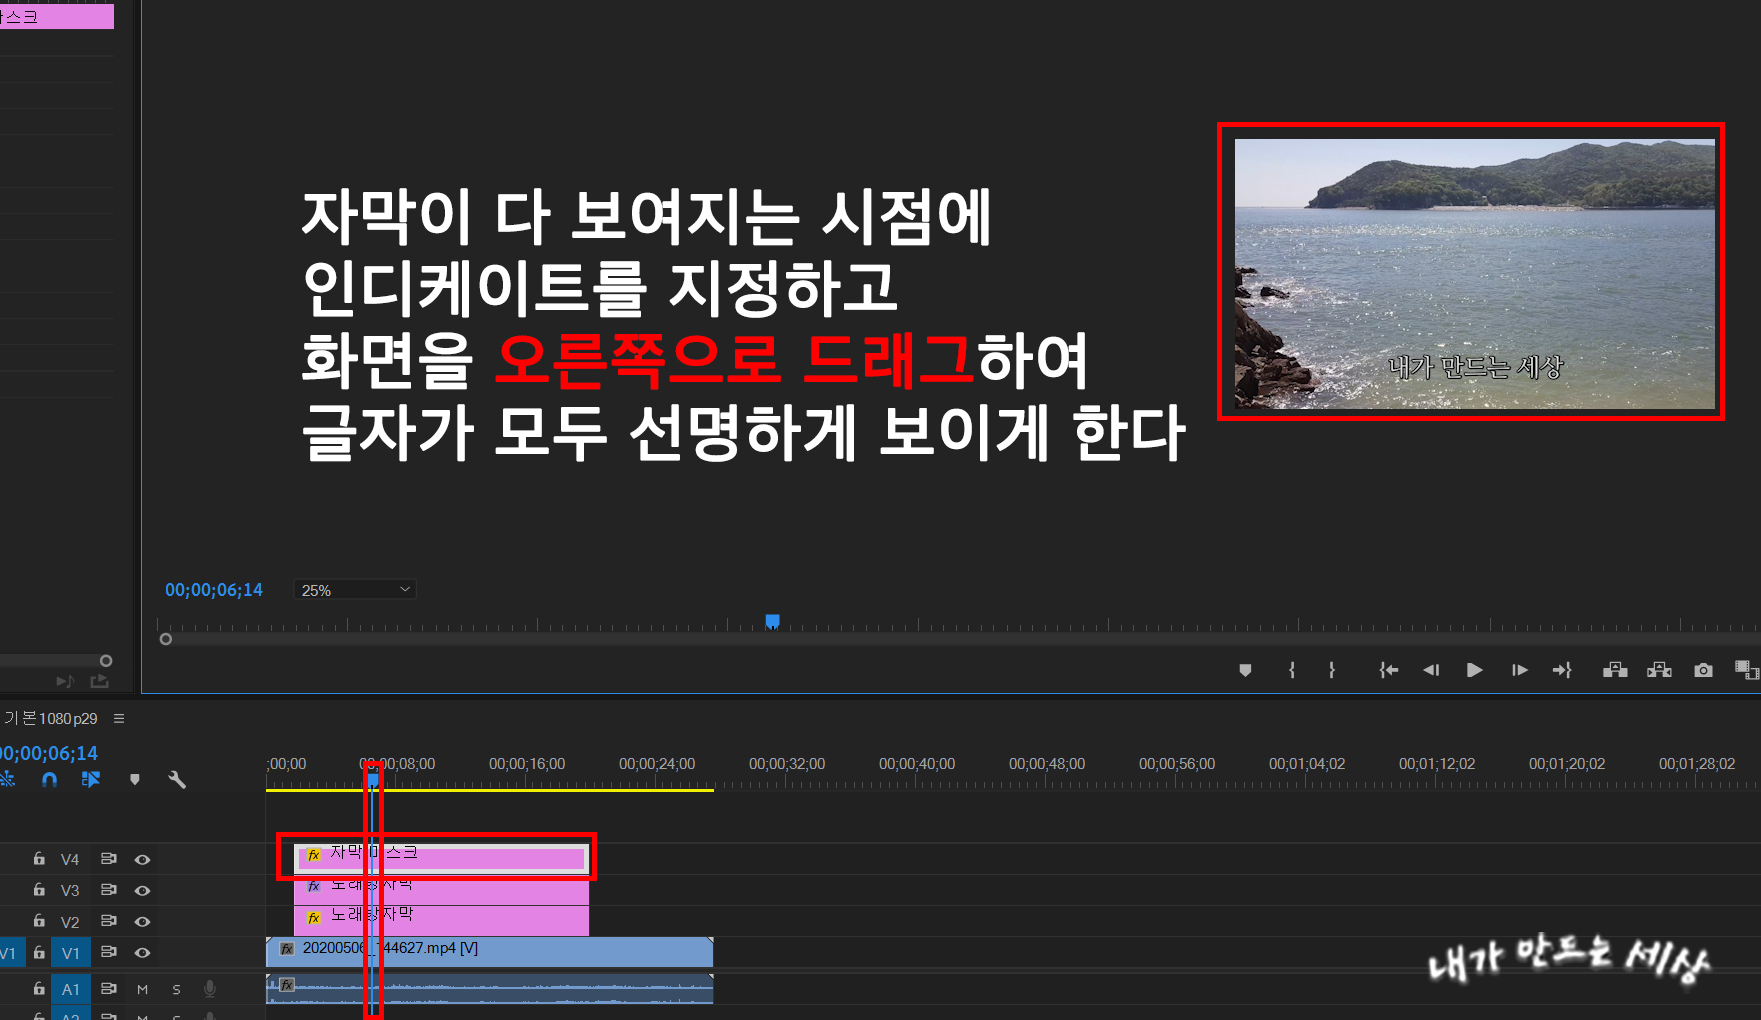1761x1020 pixels.
Task: Open Comparison View in Program monitor
Action: click(1747, 670)
